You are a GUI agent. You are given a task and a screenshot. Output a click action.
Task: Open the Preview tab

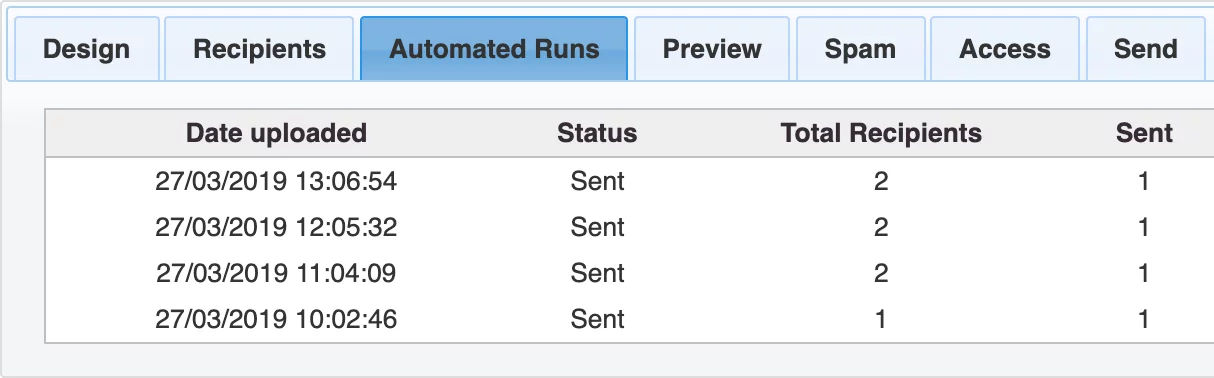point(712,49)
